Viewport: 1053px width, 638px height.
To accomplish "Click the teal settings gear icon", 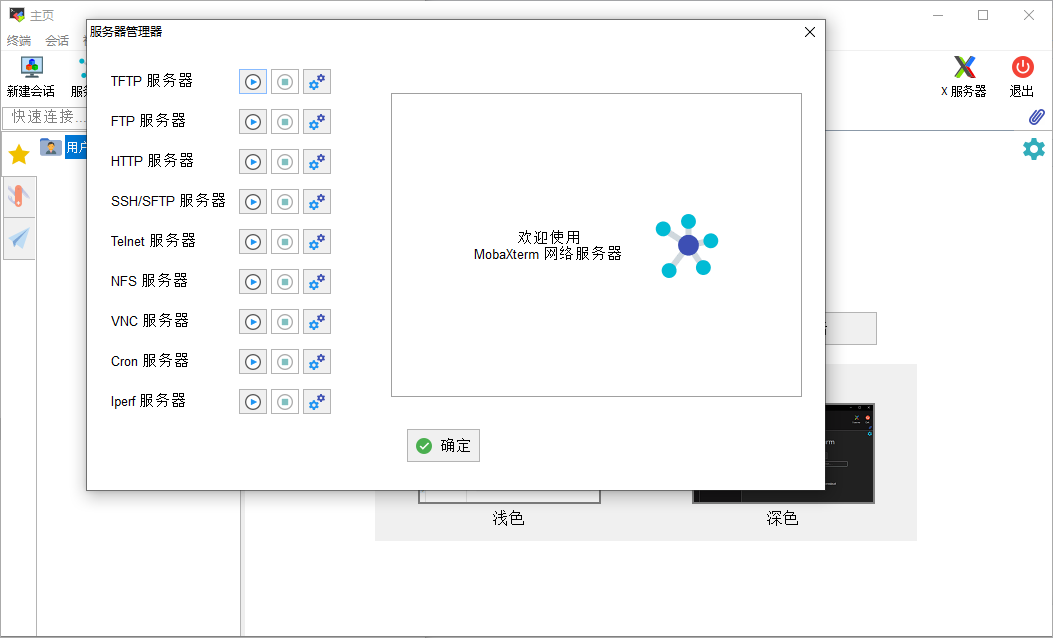I will [x=1034, y=148].
